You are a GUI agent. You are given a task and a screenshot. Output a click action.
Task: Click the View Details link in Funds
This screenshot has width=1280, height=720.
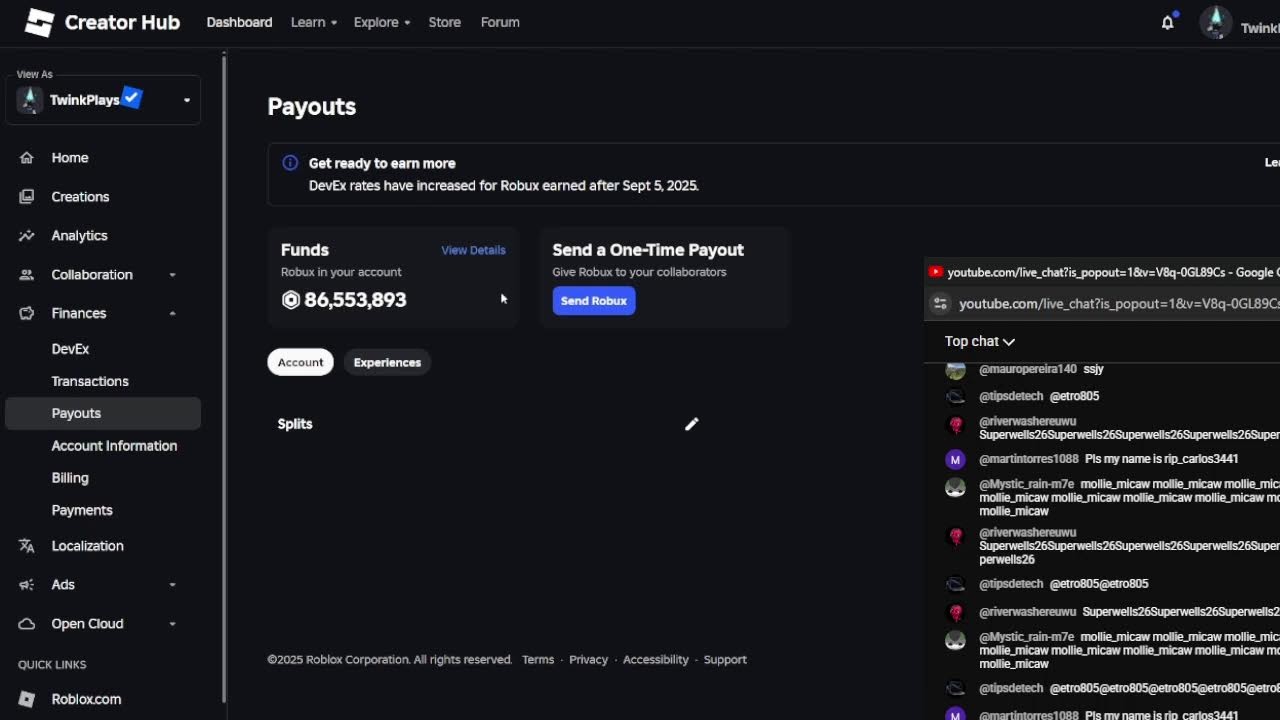473,250
